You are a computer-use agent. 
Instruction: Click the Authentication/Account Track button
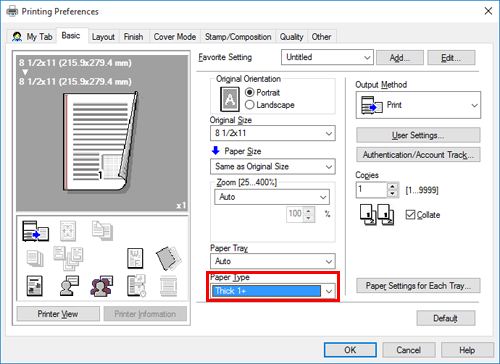click(418, 155)
